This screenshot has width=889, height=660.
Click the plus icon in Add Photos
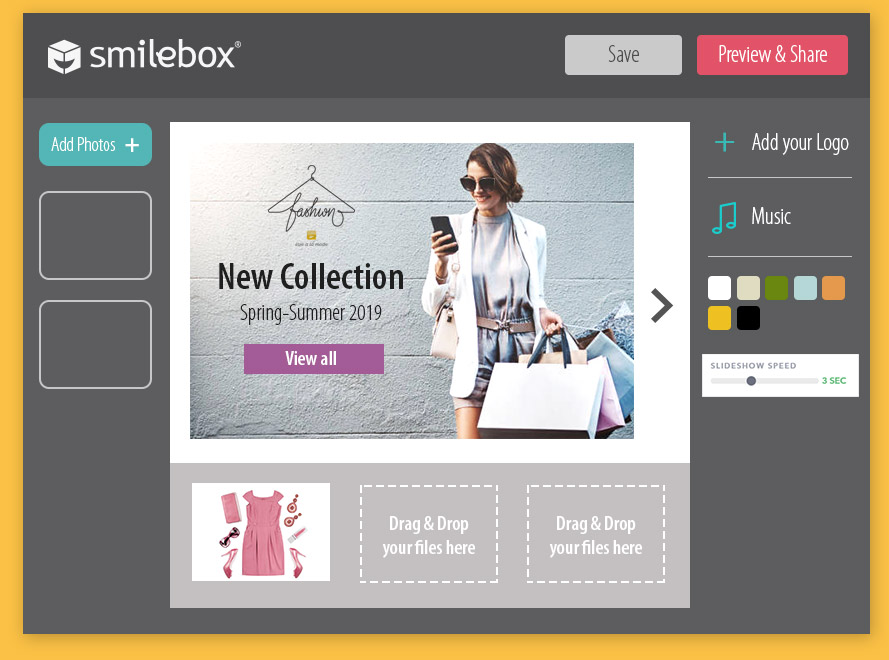(x=132, y=145)
